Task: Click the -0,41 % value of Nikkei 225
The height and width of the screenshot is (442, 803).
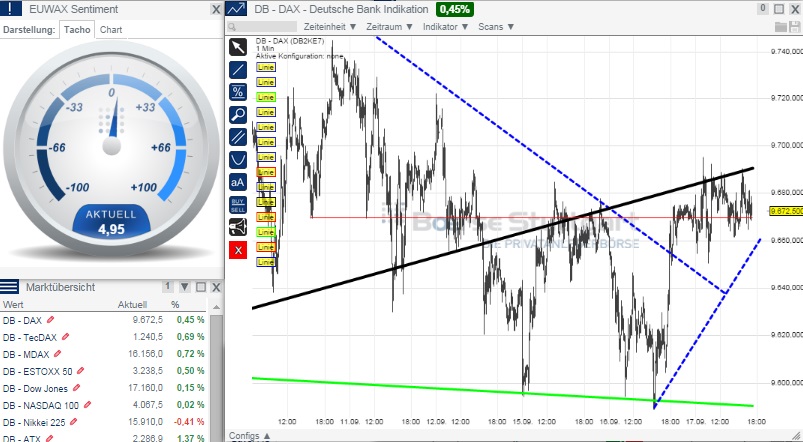Action: tap(191, 422)
